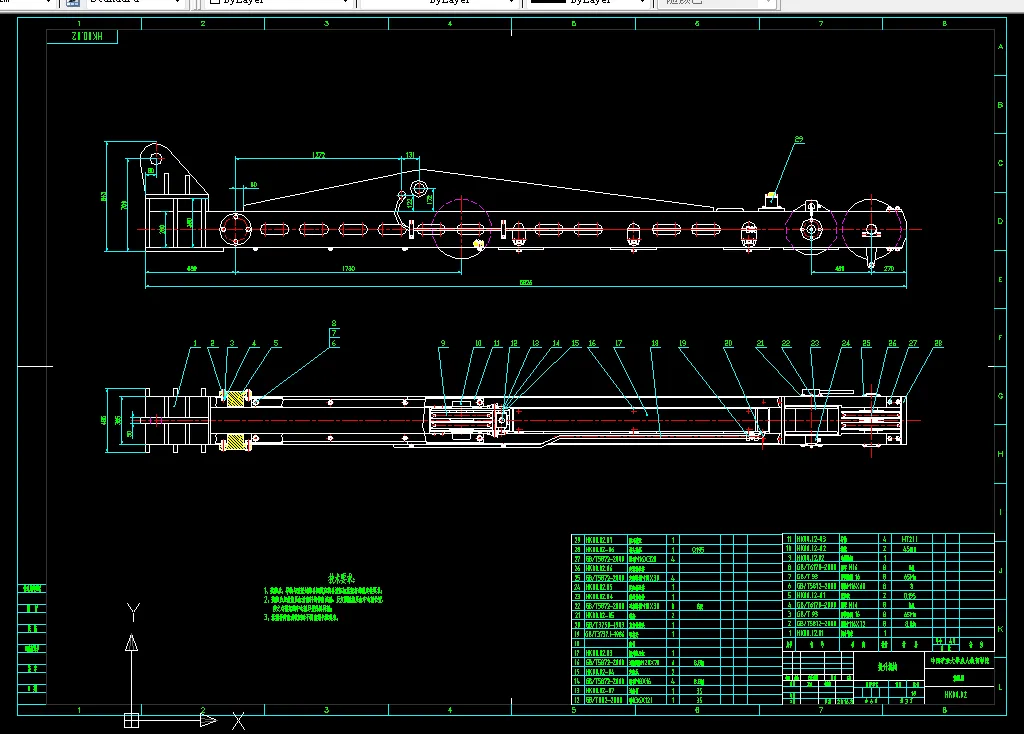
Task: Click zone number 7 on bottom border
Action: [821, 710]
